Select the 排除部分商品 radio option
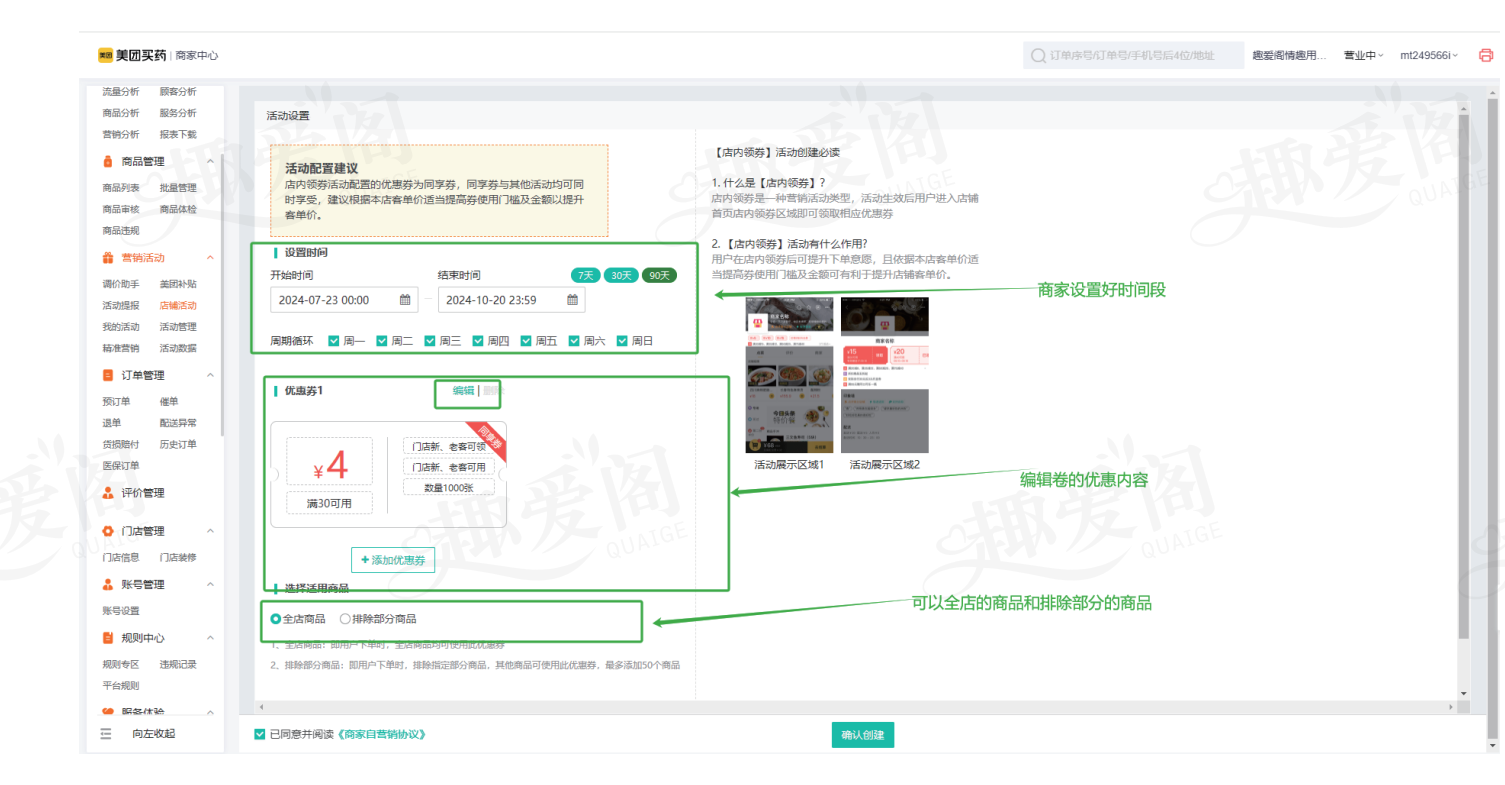1505x785 pixels. click(346, 619)
